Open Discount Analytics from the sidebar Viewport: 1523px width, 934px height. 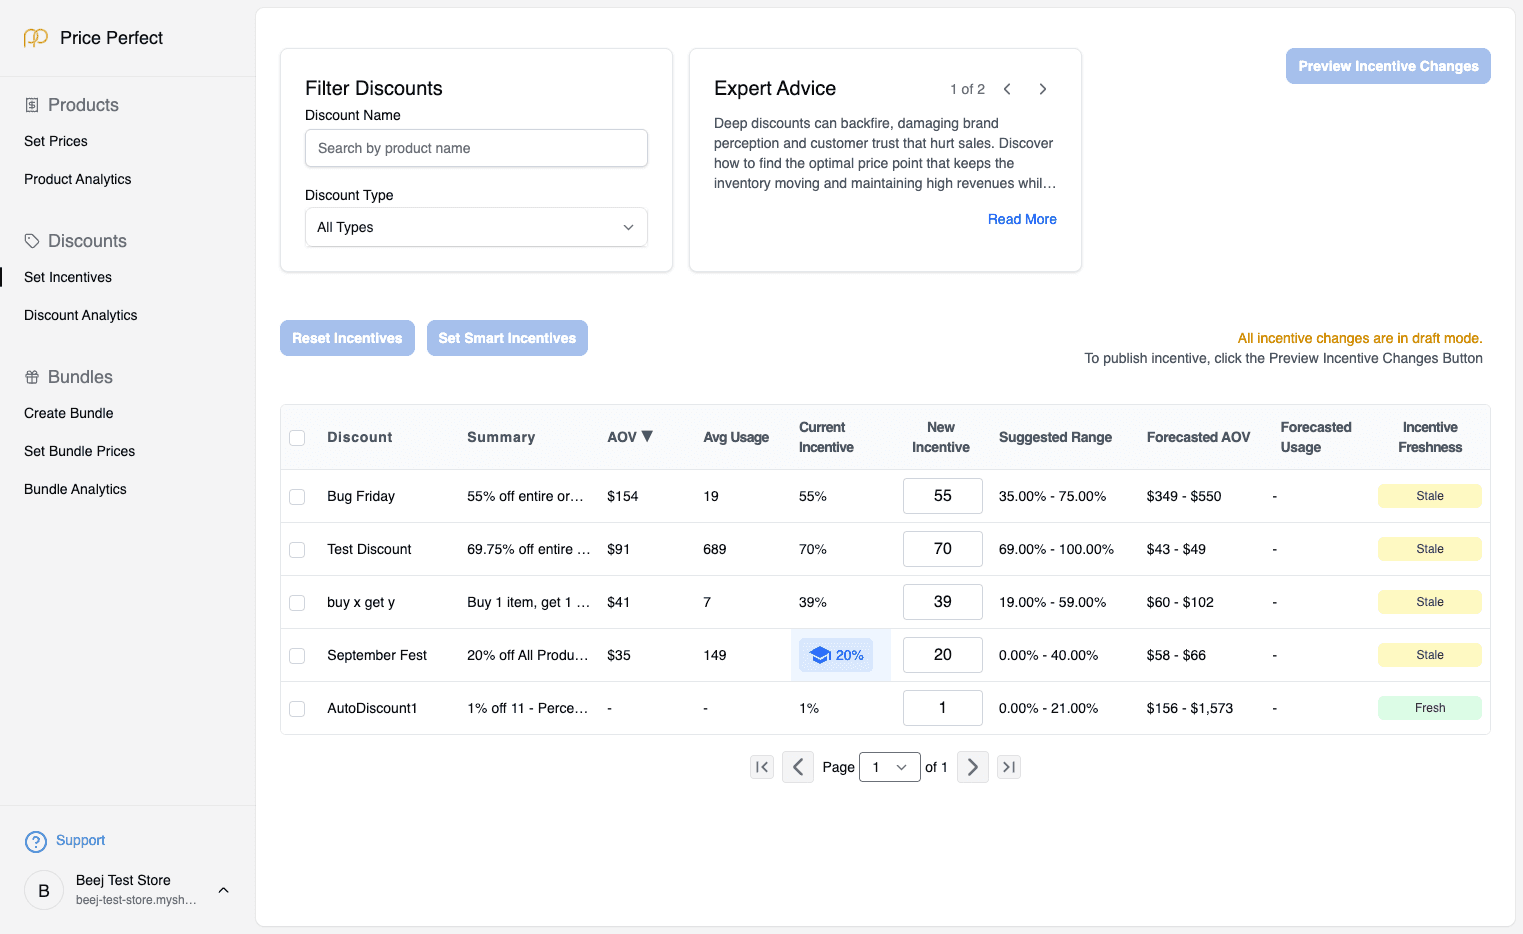click(80, 315)
